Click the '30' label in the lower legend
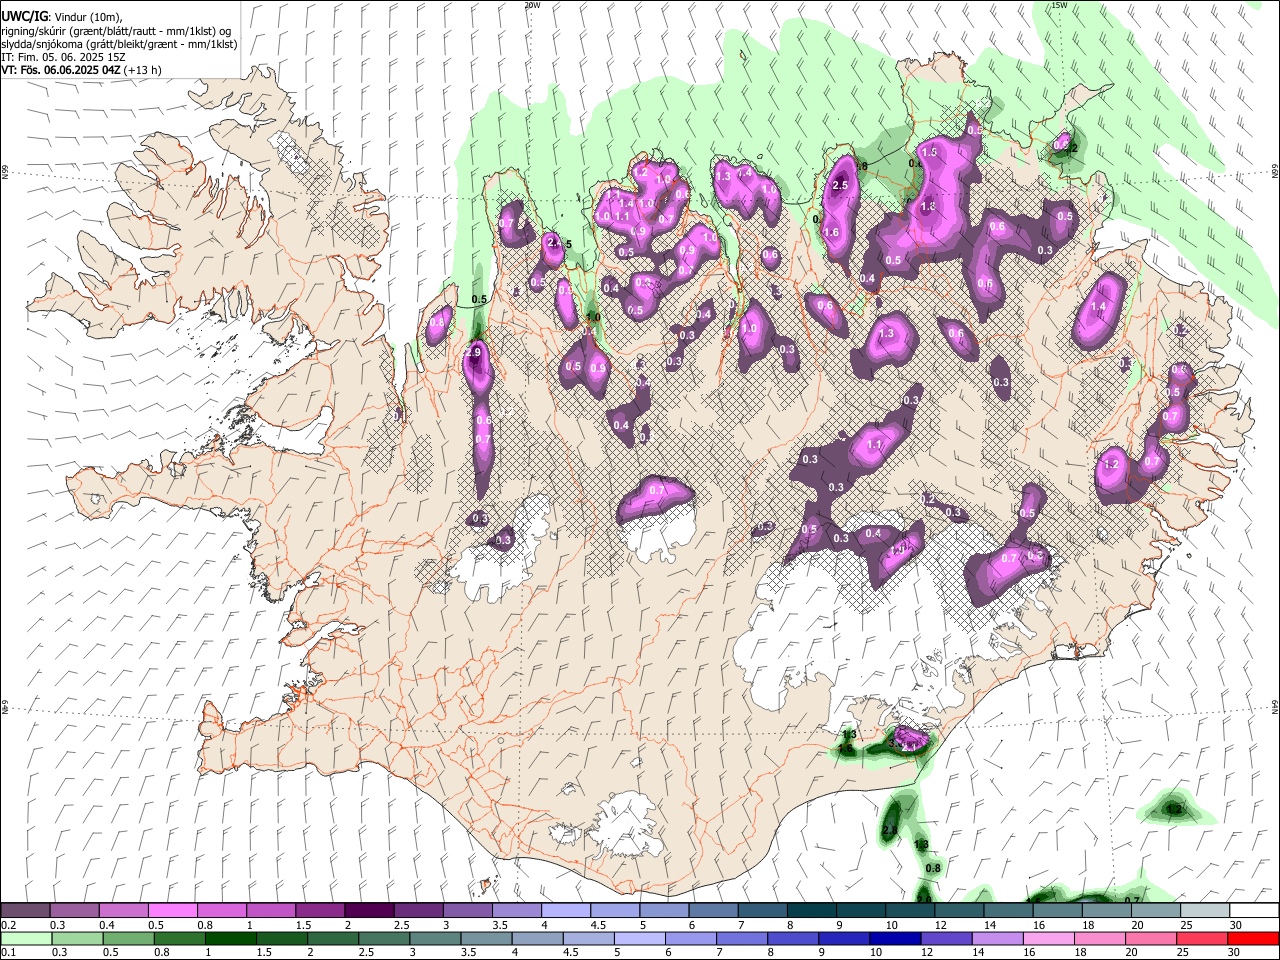 (x=1236, y=953)
